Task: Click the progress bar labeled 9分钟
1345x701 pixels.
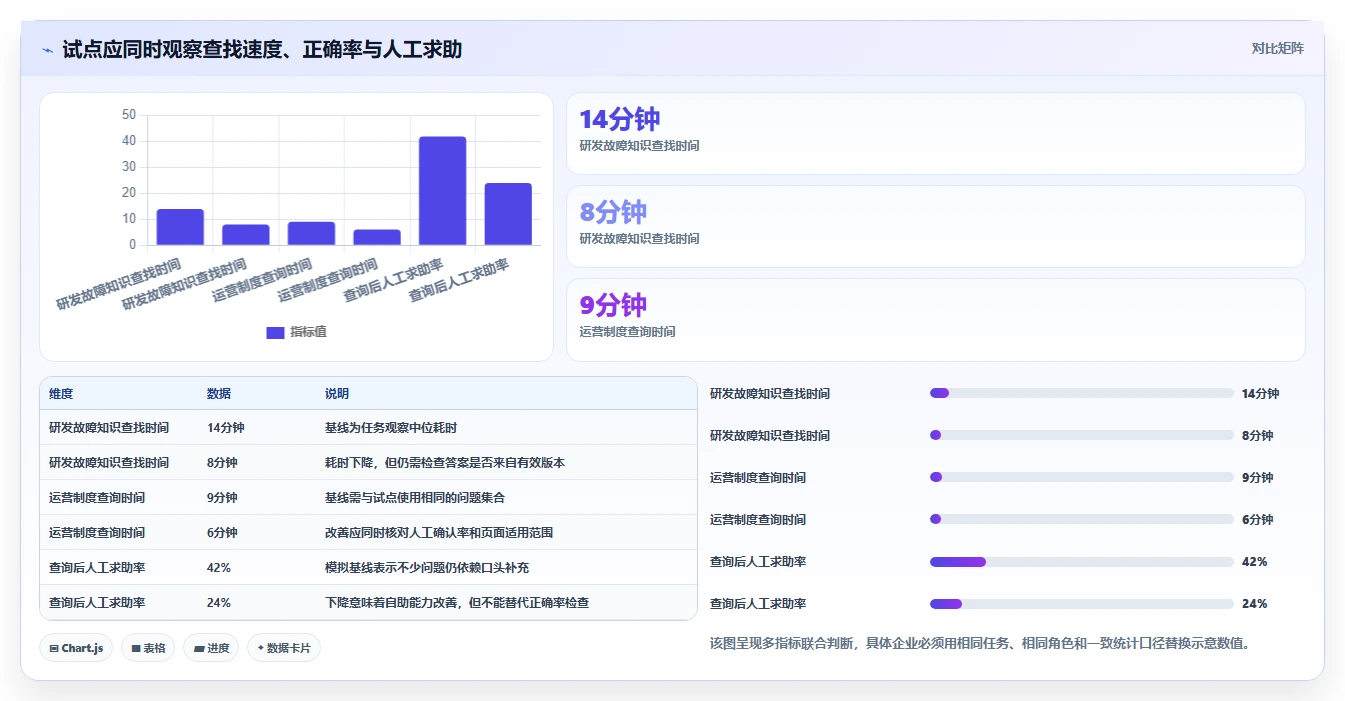Action: tap(1082, 478)
